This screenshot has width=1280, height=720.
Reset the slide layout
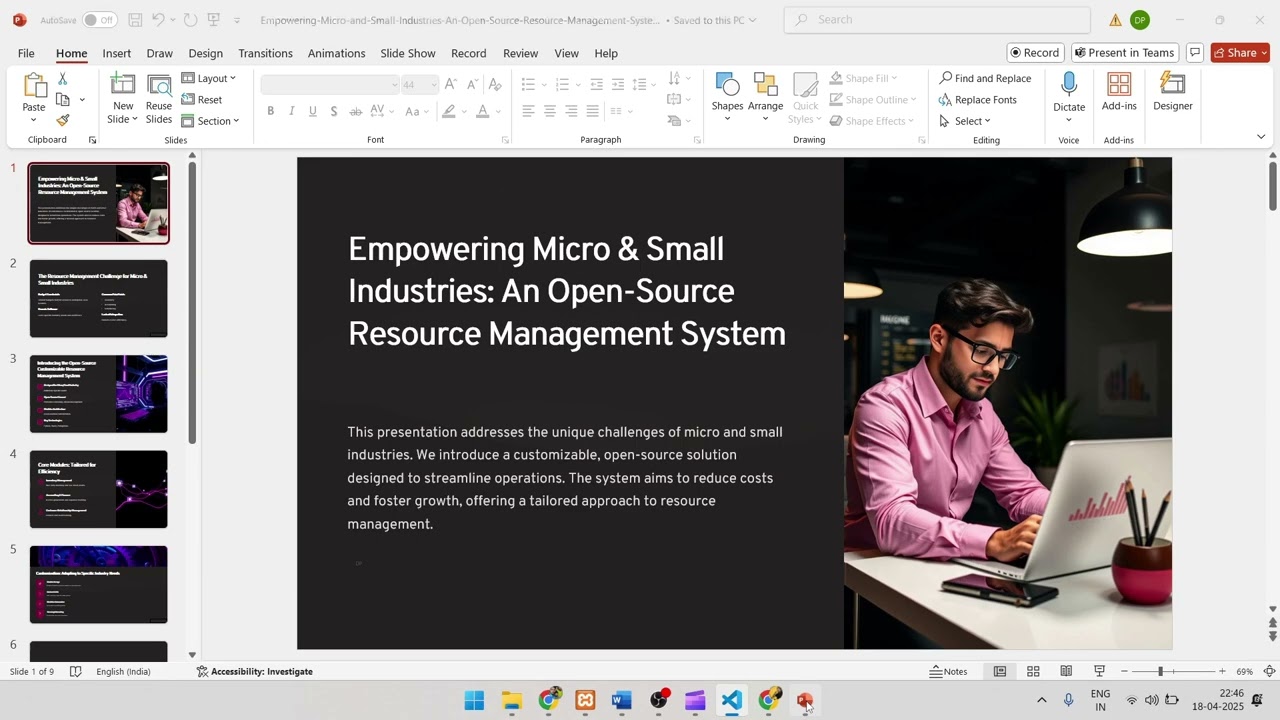pos(202,100)
